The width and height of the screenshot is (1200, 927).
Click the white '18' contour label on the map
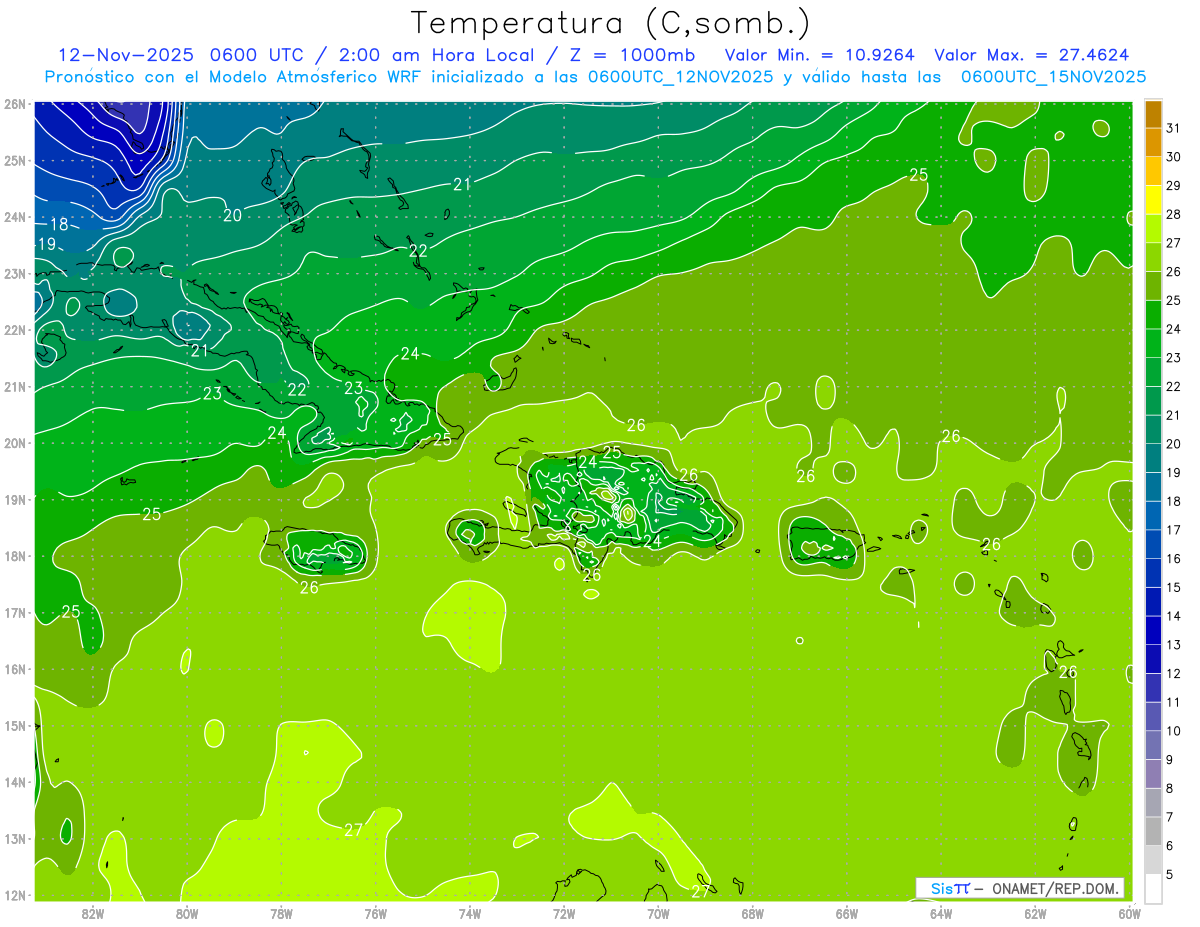60,224
